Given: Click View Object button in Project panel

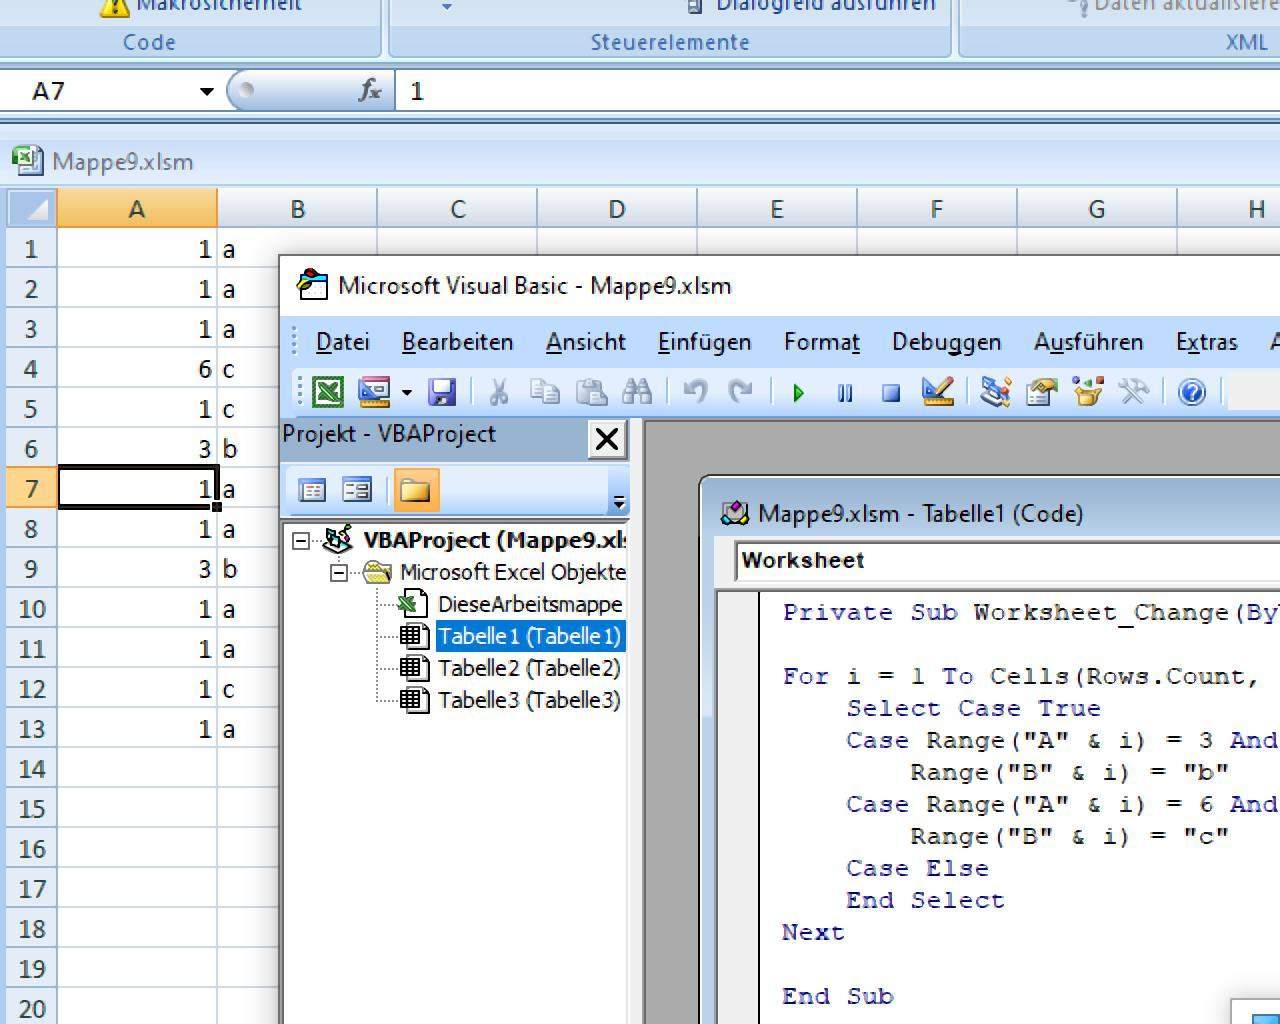Looking at the screenshot, I should click(x=357, y=490).
